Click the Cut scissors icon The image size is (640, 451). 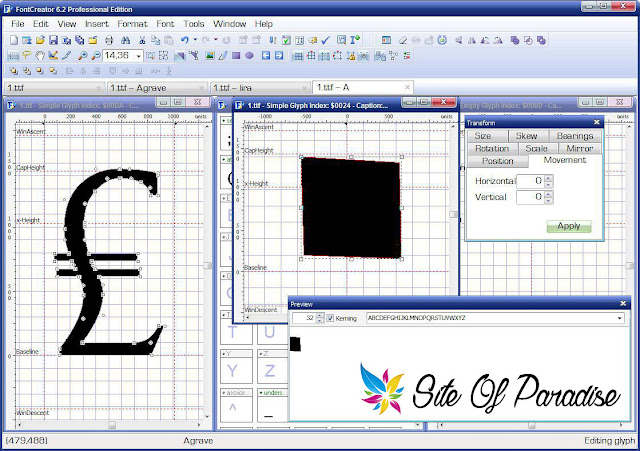tap(142, 40)
